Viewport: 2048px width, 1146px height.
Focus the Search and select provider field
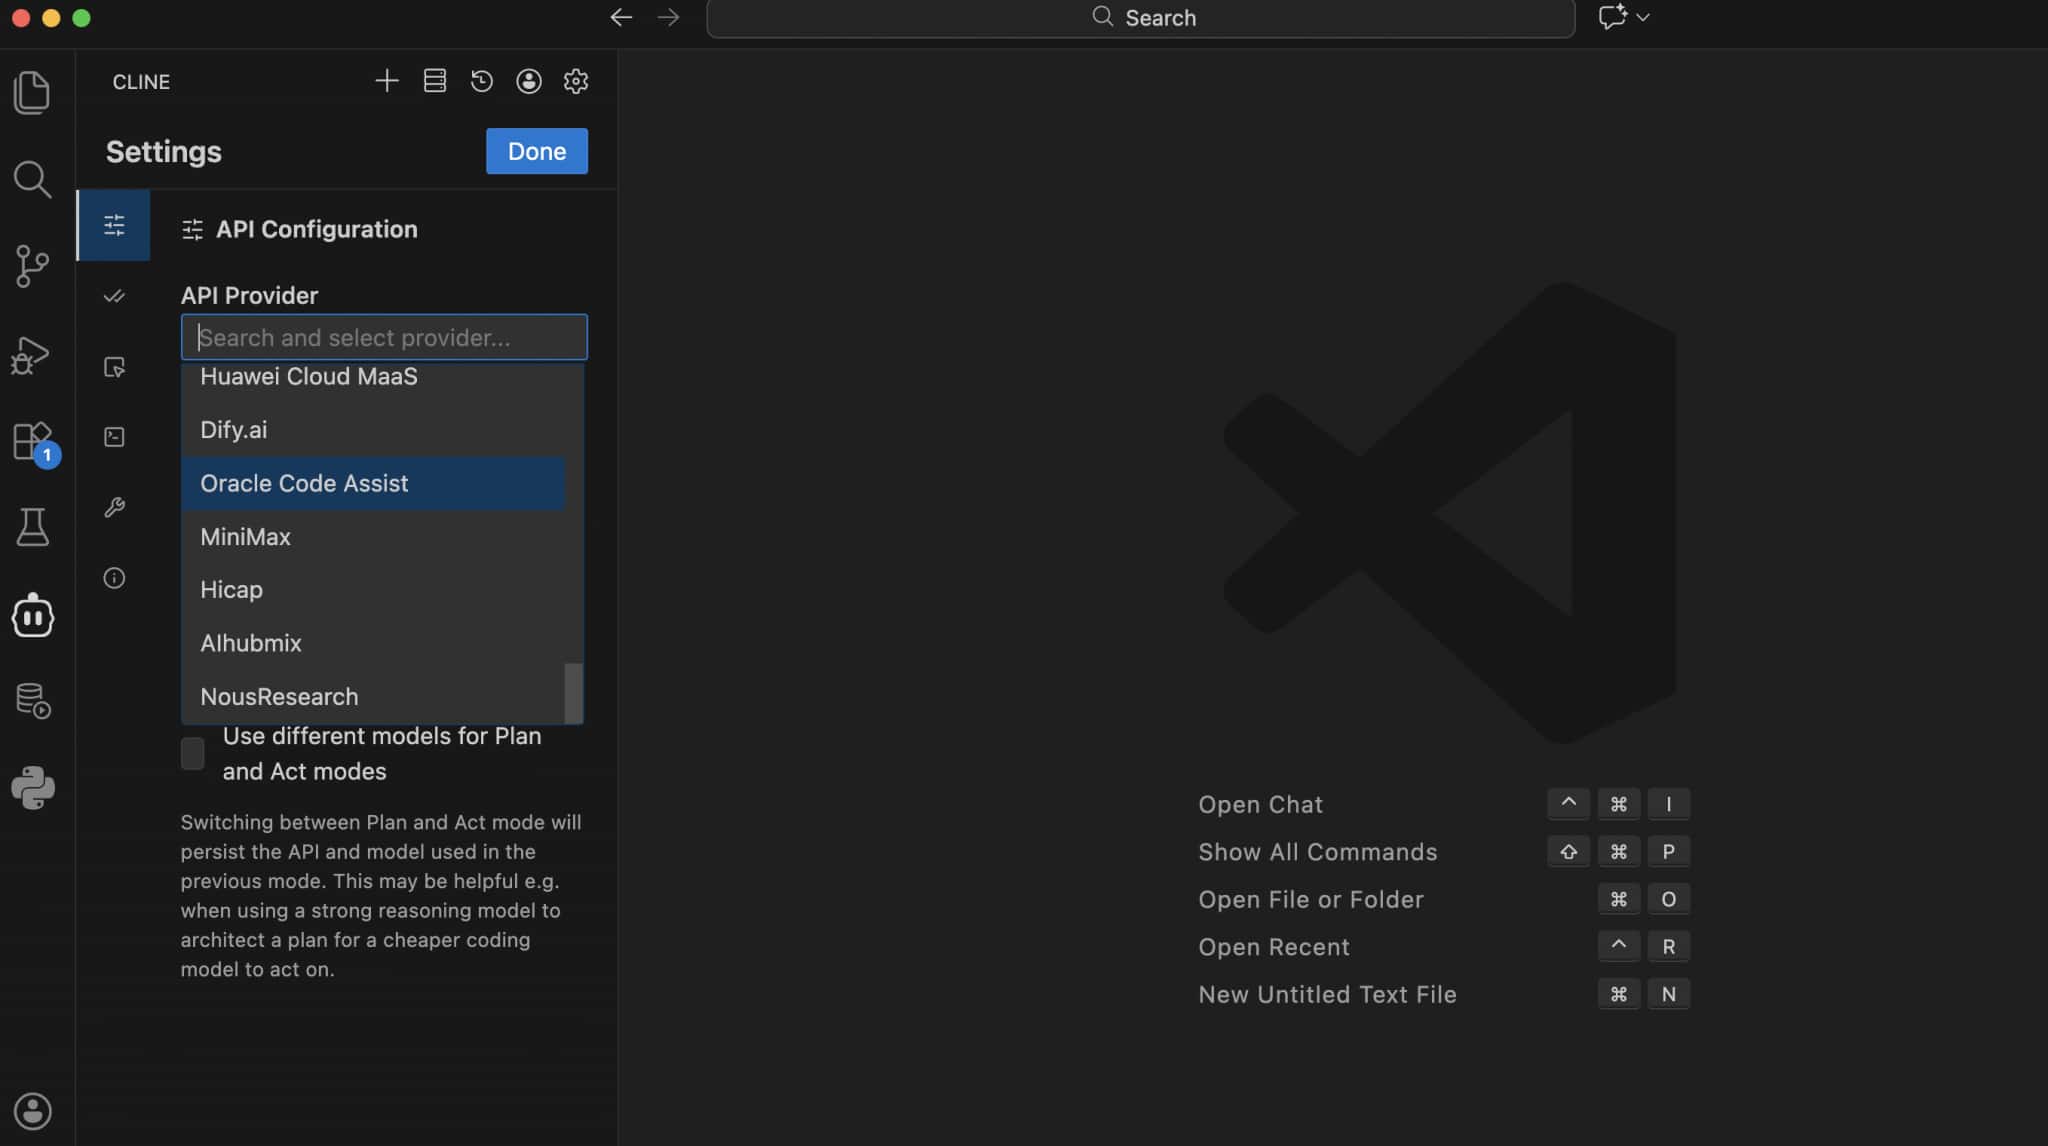click(384, 337)
